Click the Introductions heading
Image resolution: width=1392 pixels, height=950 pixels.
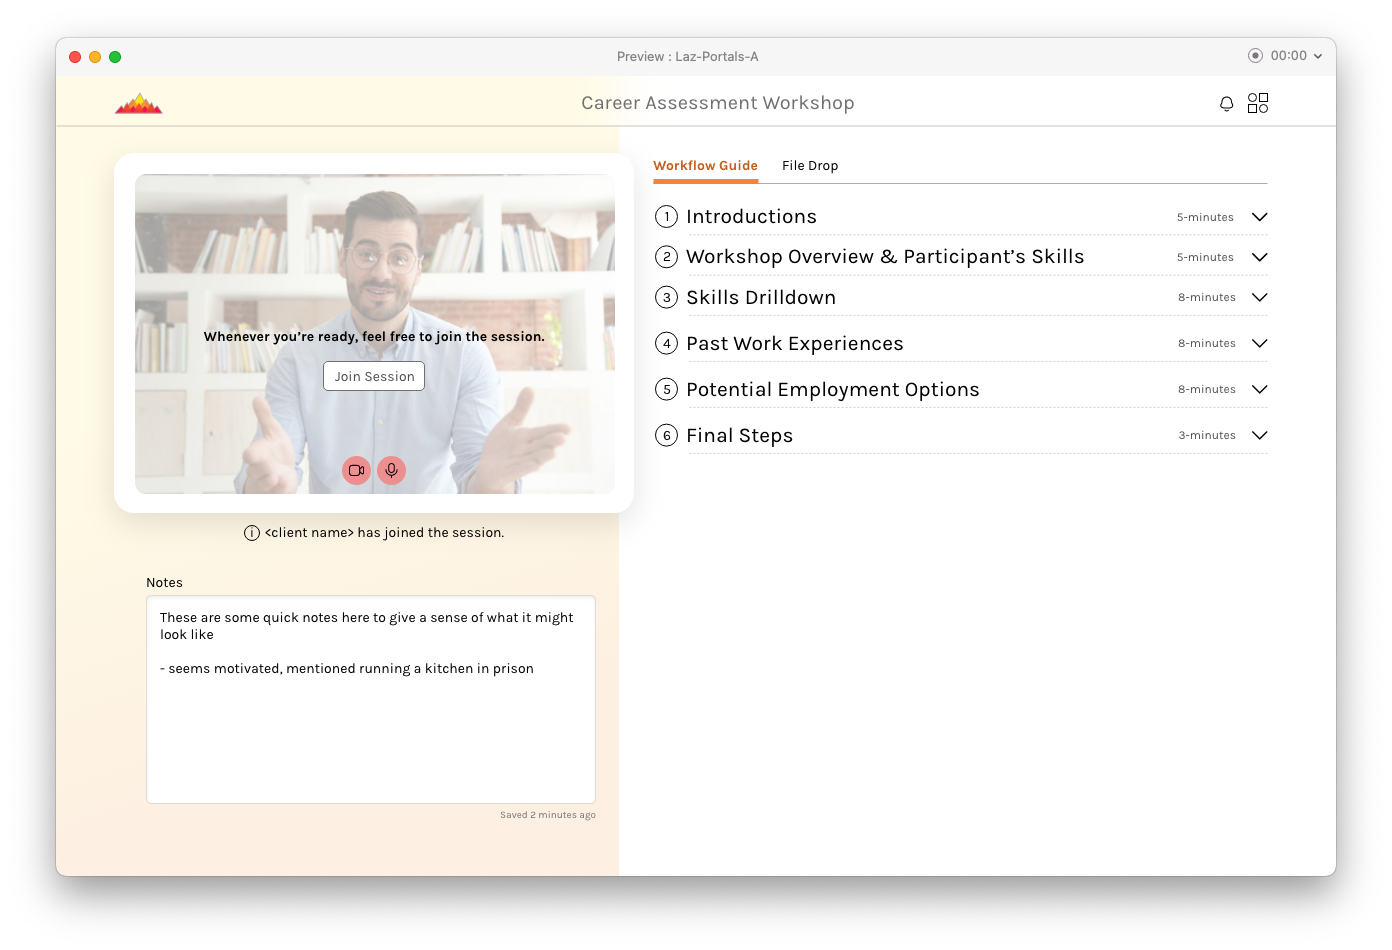point(751,217)
